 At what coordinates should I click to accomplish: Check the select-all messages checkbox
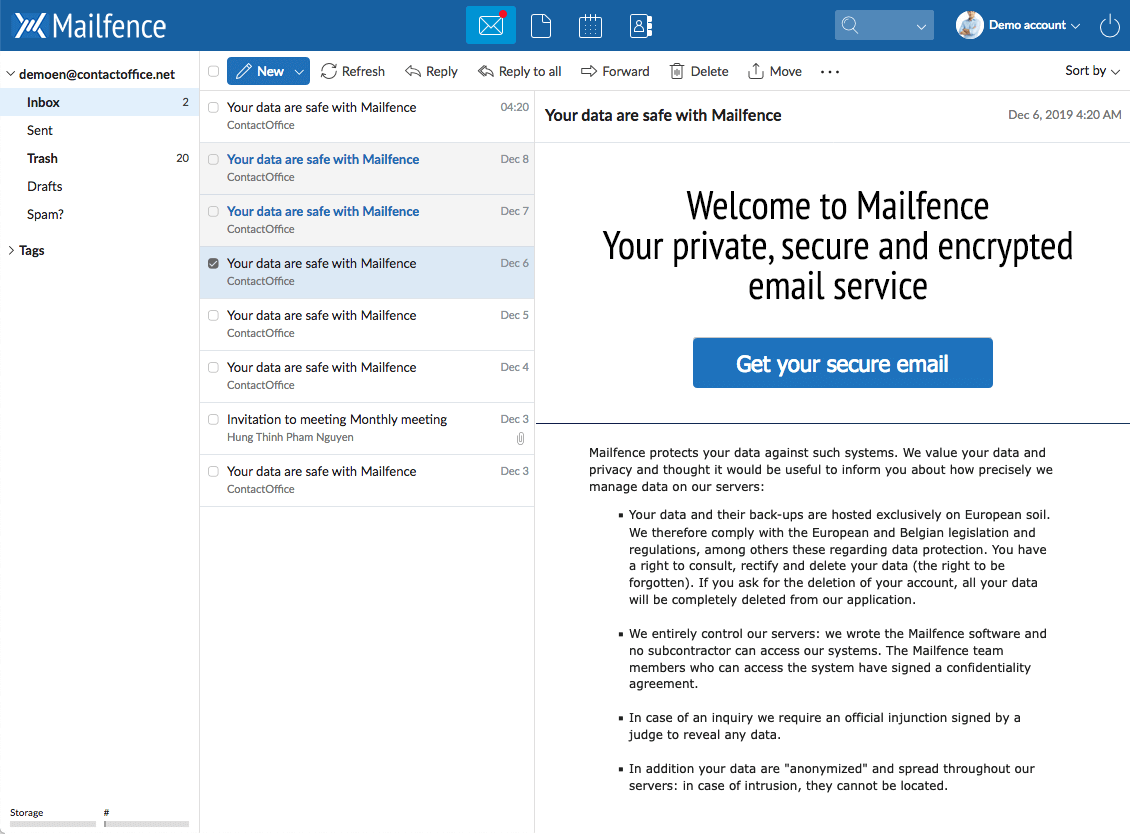[213, 71]
